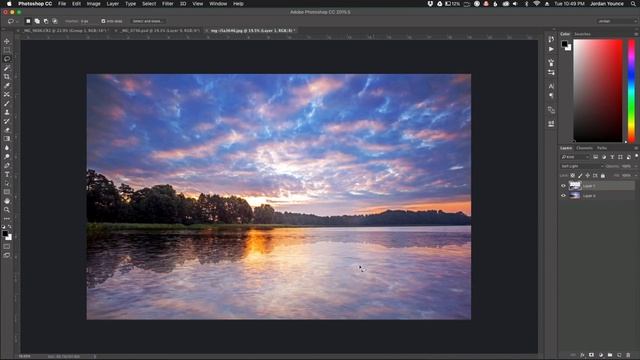This screenshot has height=360, width=640.
Task: Select the Rectangular Marquee tool
Action: point(7,50)
